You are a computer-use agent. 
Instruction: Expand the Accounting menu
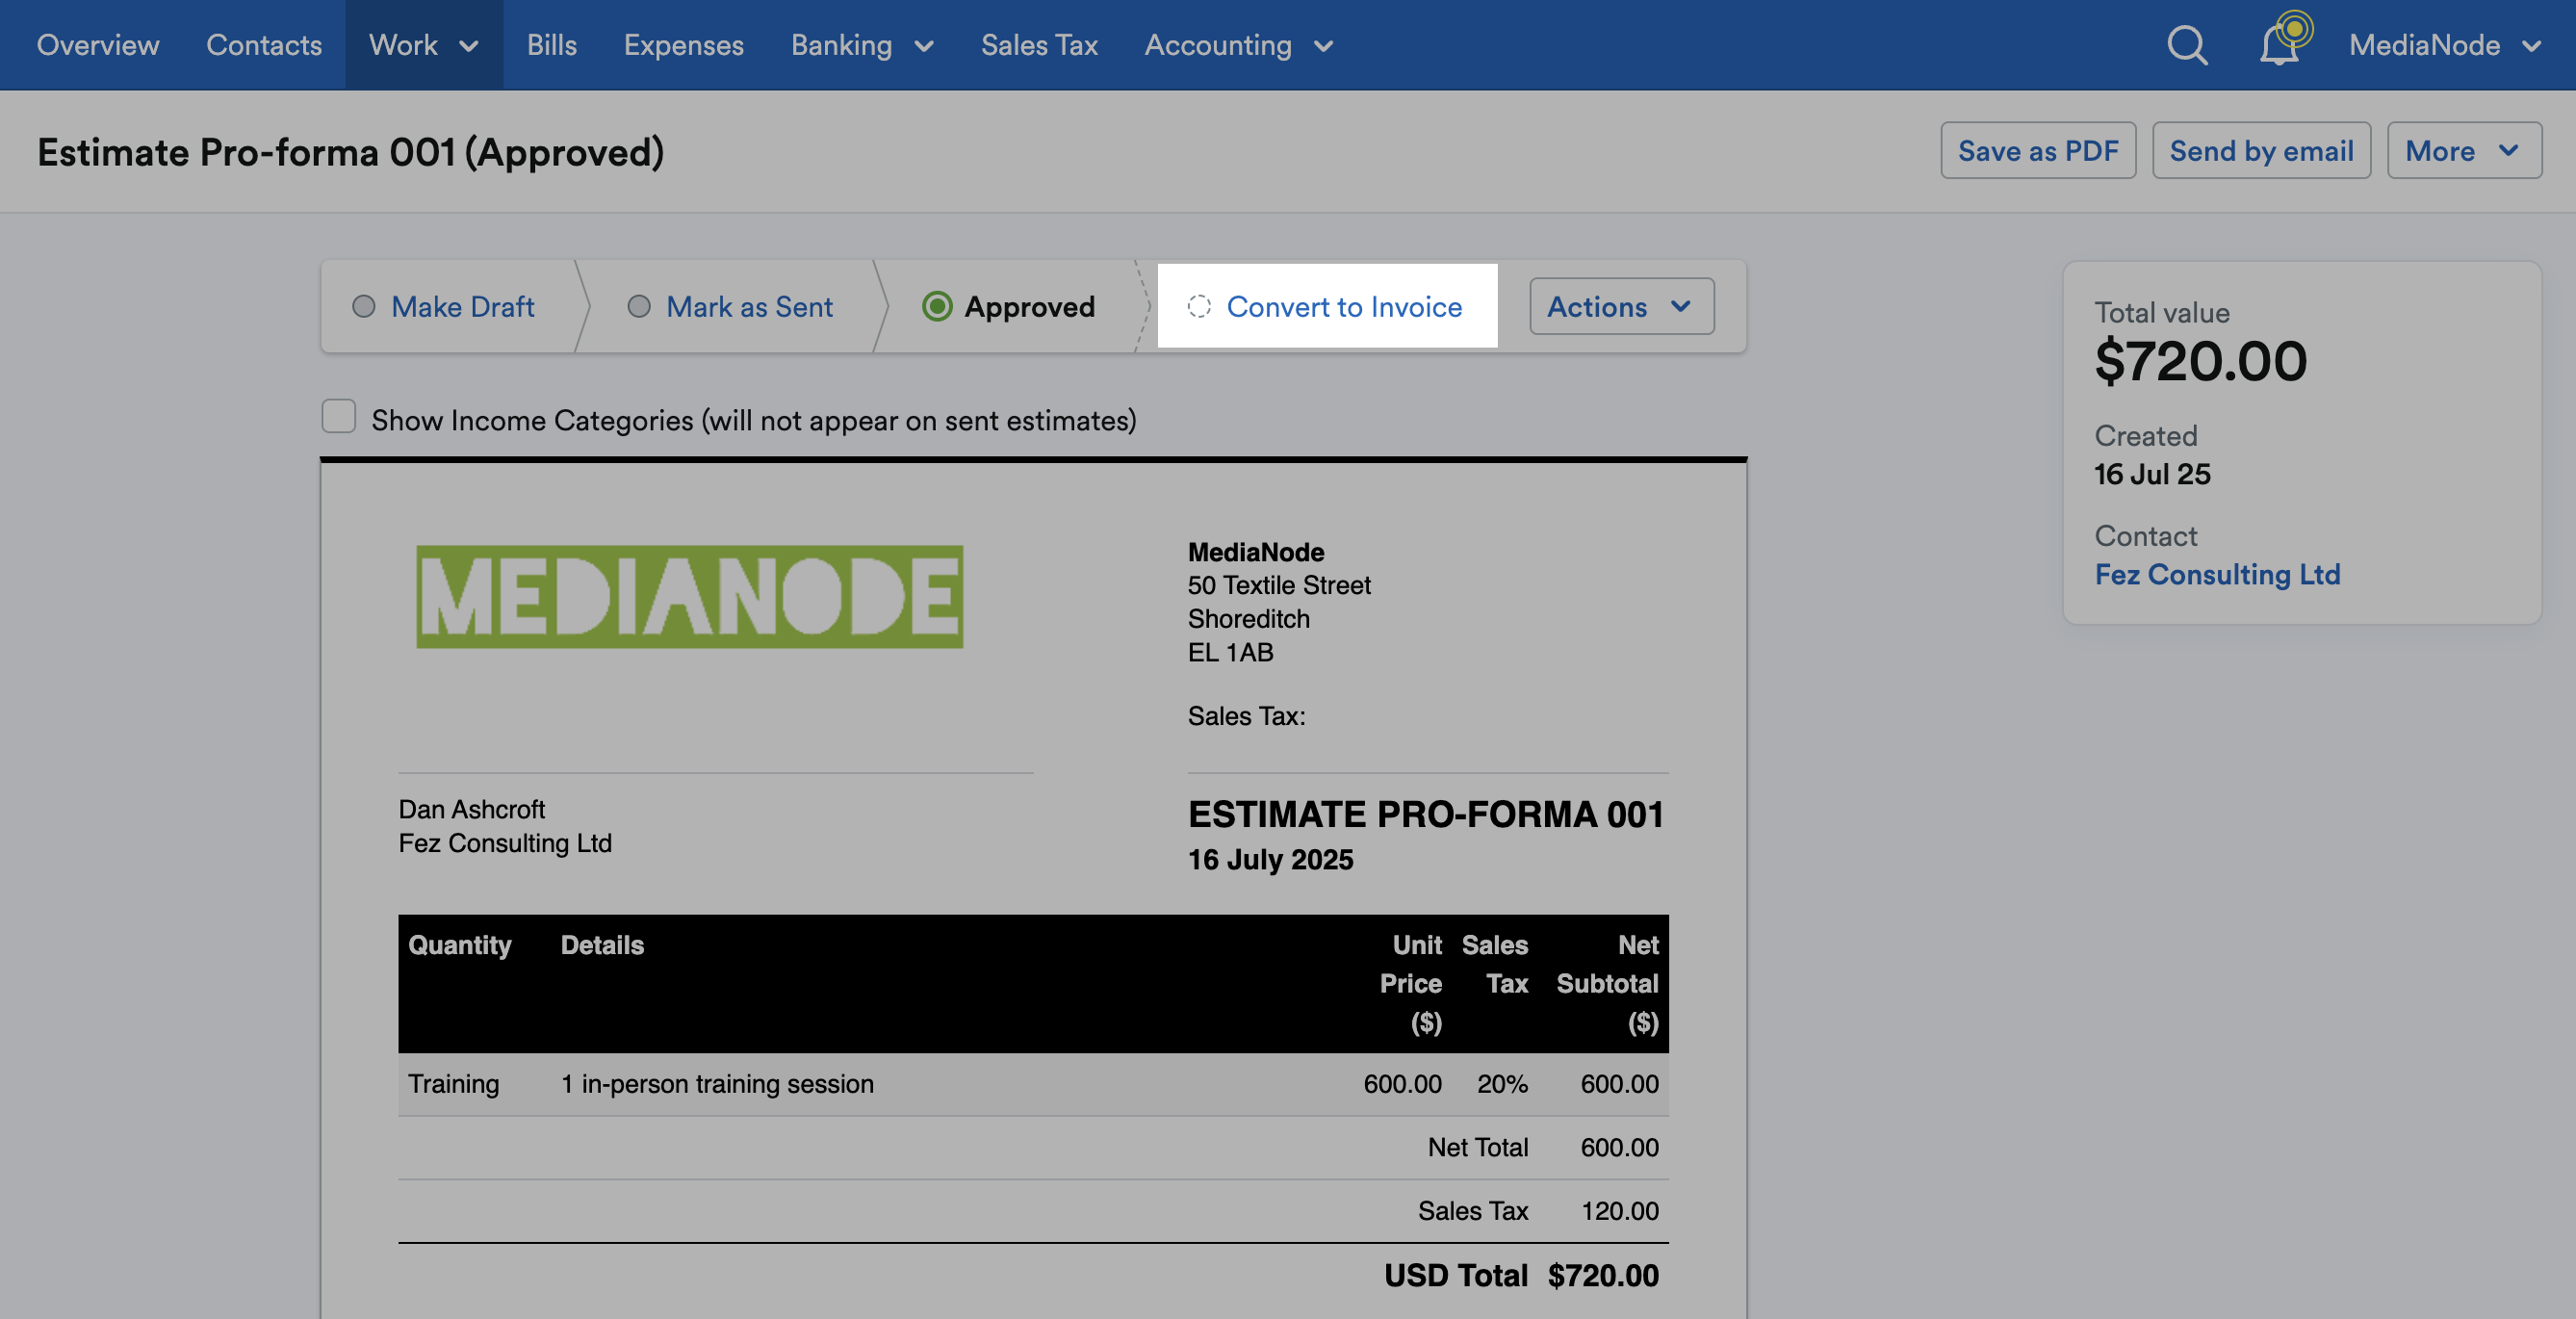pyautogui.click(x=1238, y=45)
